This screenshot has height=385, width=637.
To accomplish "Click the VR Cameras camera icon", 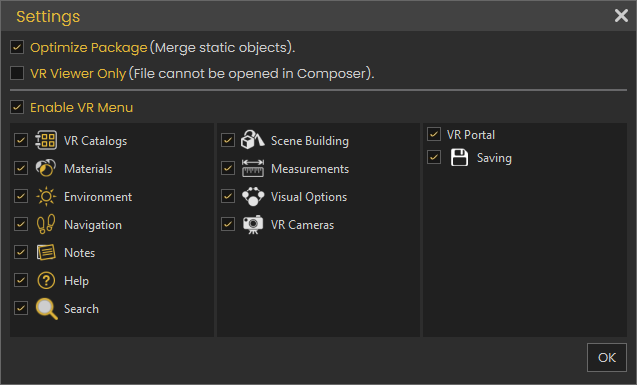I will point(253,224).
